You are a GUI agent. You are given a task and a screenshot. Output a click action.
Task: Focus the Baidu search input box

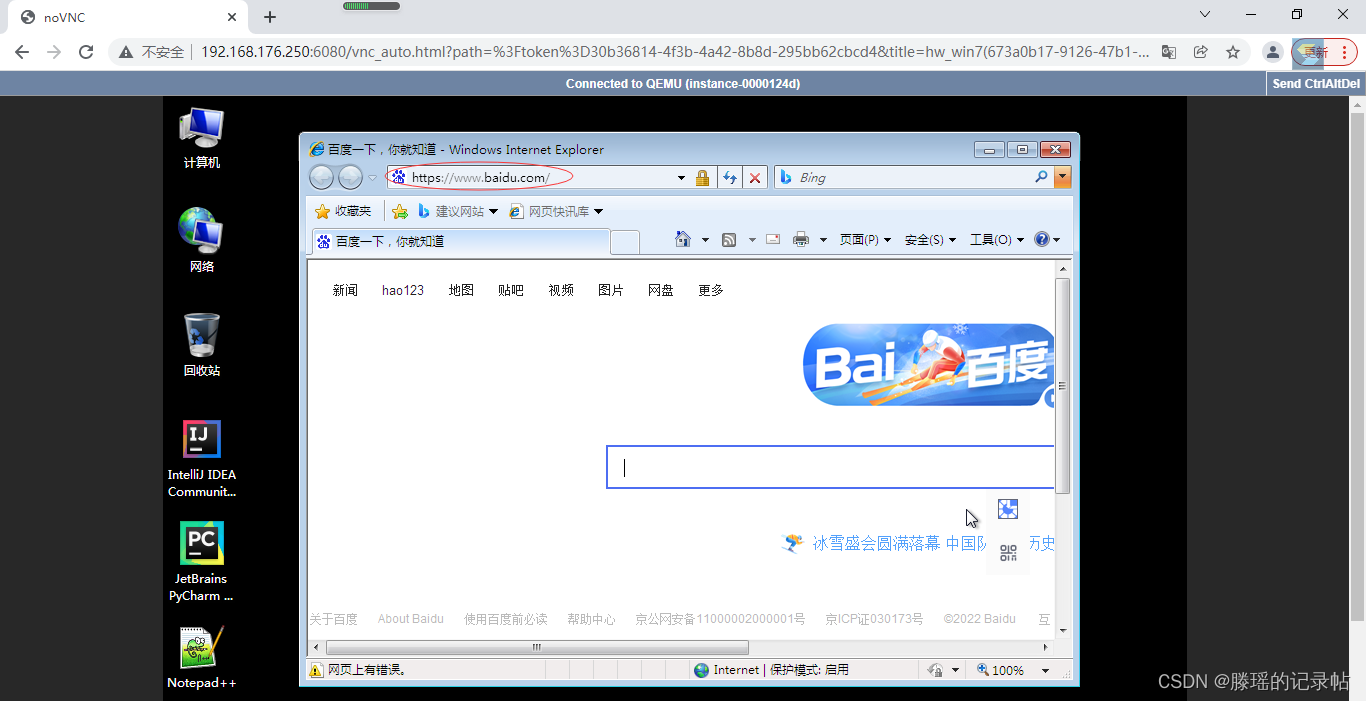[830, 467]
